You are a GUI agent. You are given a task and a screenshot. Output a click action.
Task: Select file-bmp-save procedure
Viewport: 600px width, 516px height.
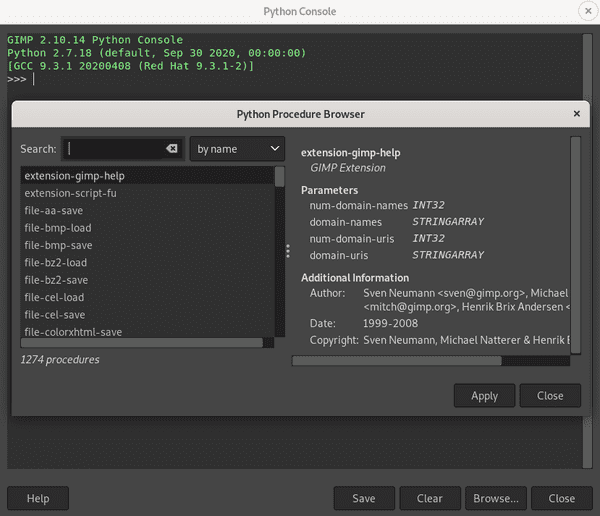coord(148,245)
